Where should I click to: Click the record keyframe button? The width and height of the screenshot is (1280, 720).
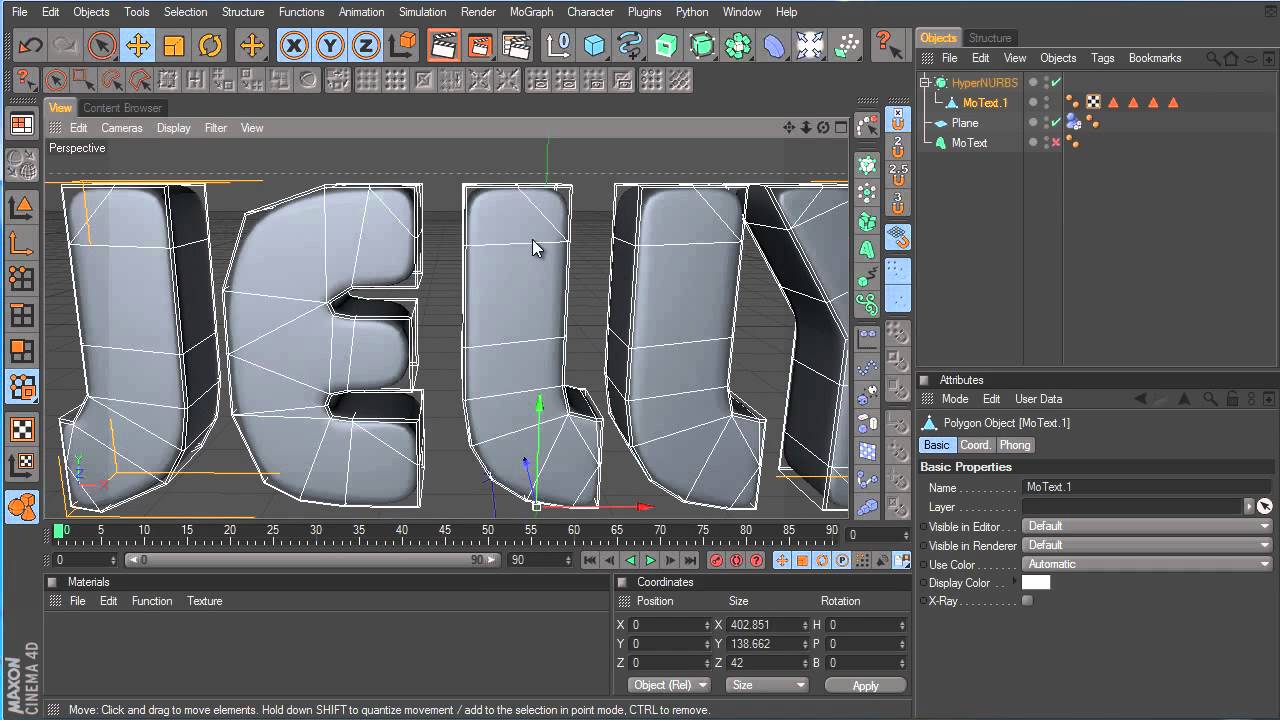(x=716, y=561)
